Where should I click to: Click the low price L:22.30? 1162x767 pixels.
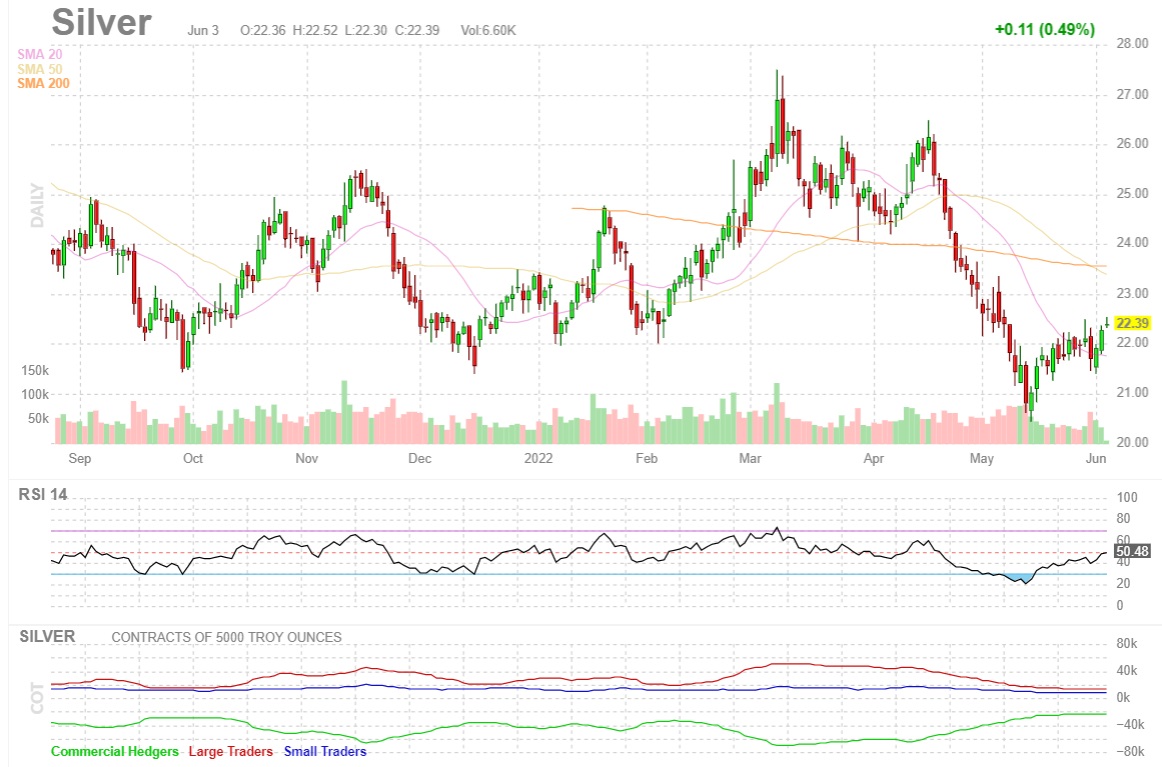366,30
